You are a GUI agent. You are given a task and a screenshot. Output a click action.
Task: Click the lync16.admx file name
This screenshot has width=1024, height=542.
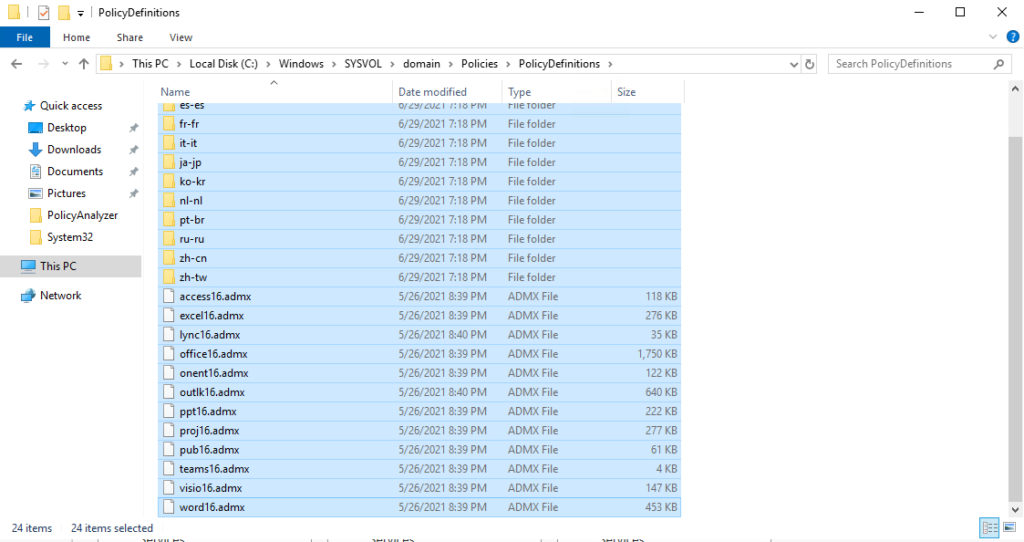coord(210,335)
